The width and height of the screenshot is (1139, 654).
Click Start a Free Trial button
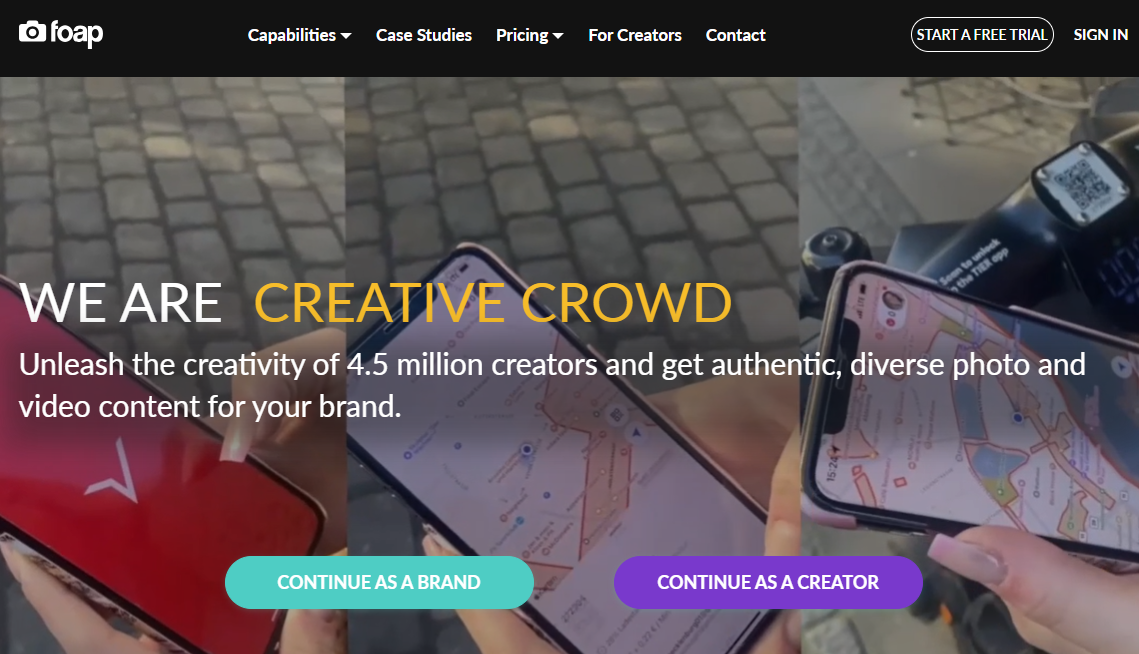982,34
